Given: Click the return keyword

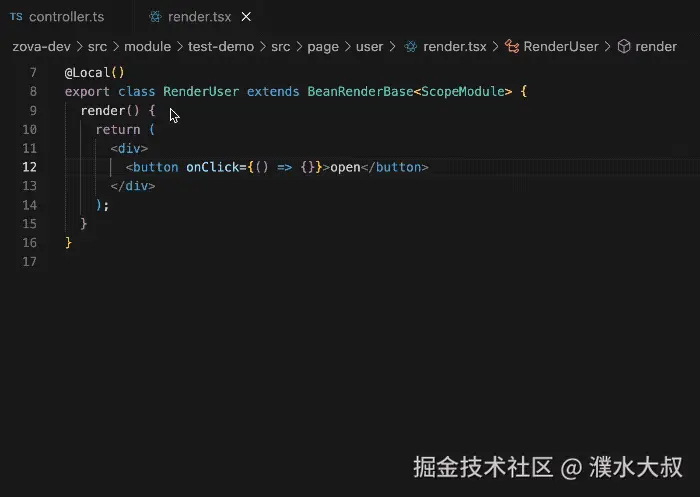Looking at the screenshot, I should (118, 129).
